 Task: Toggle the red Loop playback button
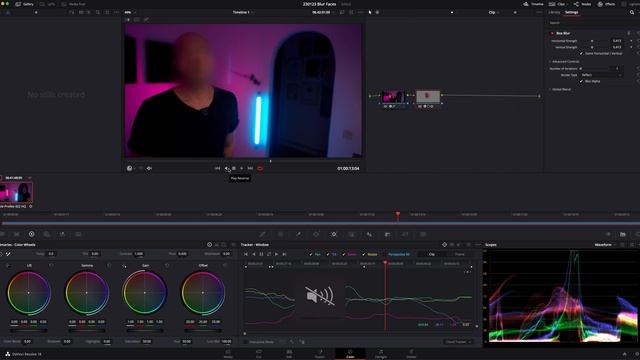coord(260,168)
